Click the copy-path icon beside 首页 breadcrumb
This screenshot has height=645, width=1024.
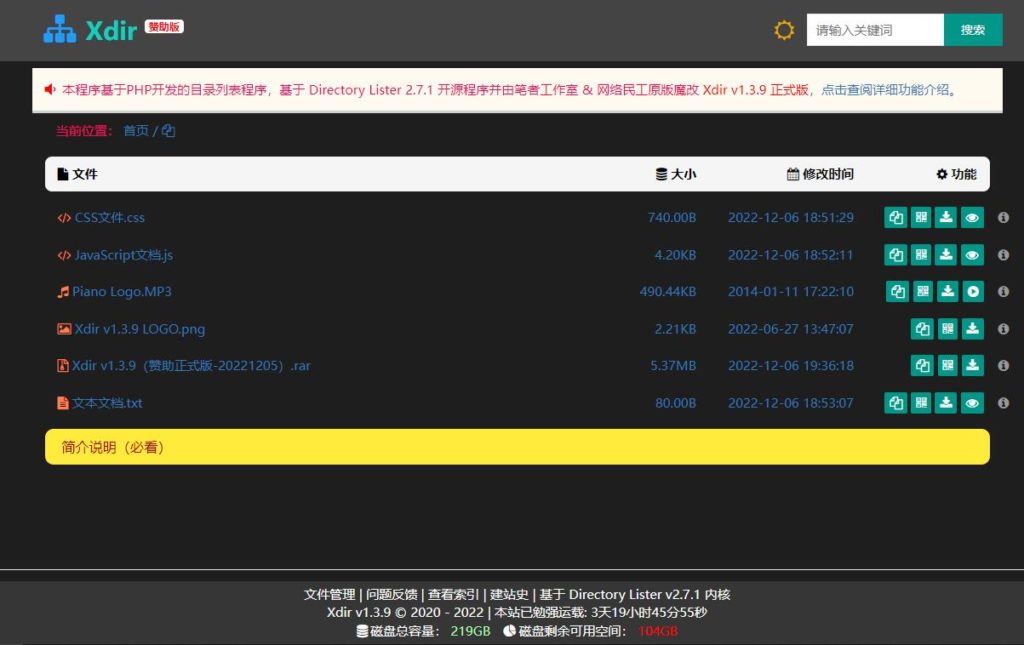click(168, 131)
